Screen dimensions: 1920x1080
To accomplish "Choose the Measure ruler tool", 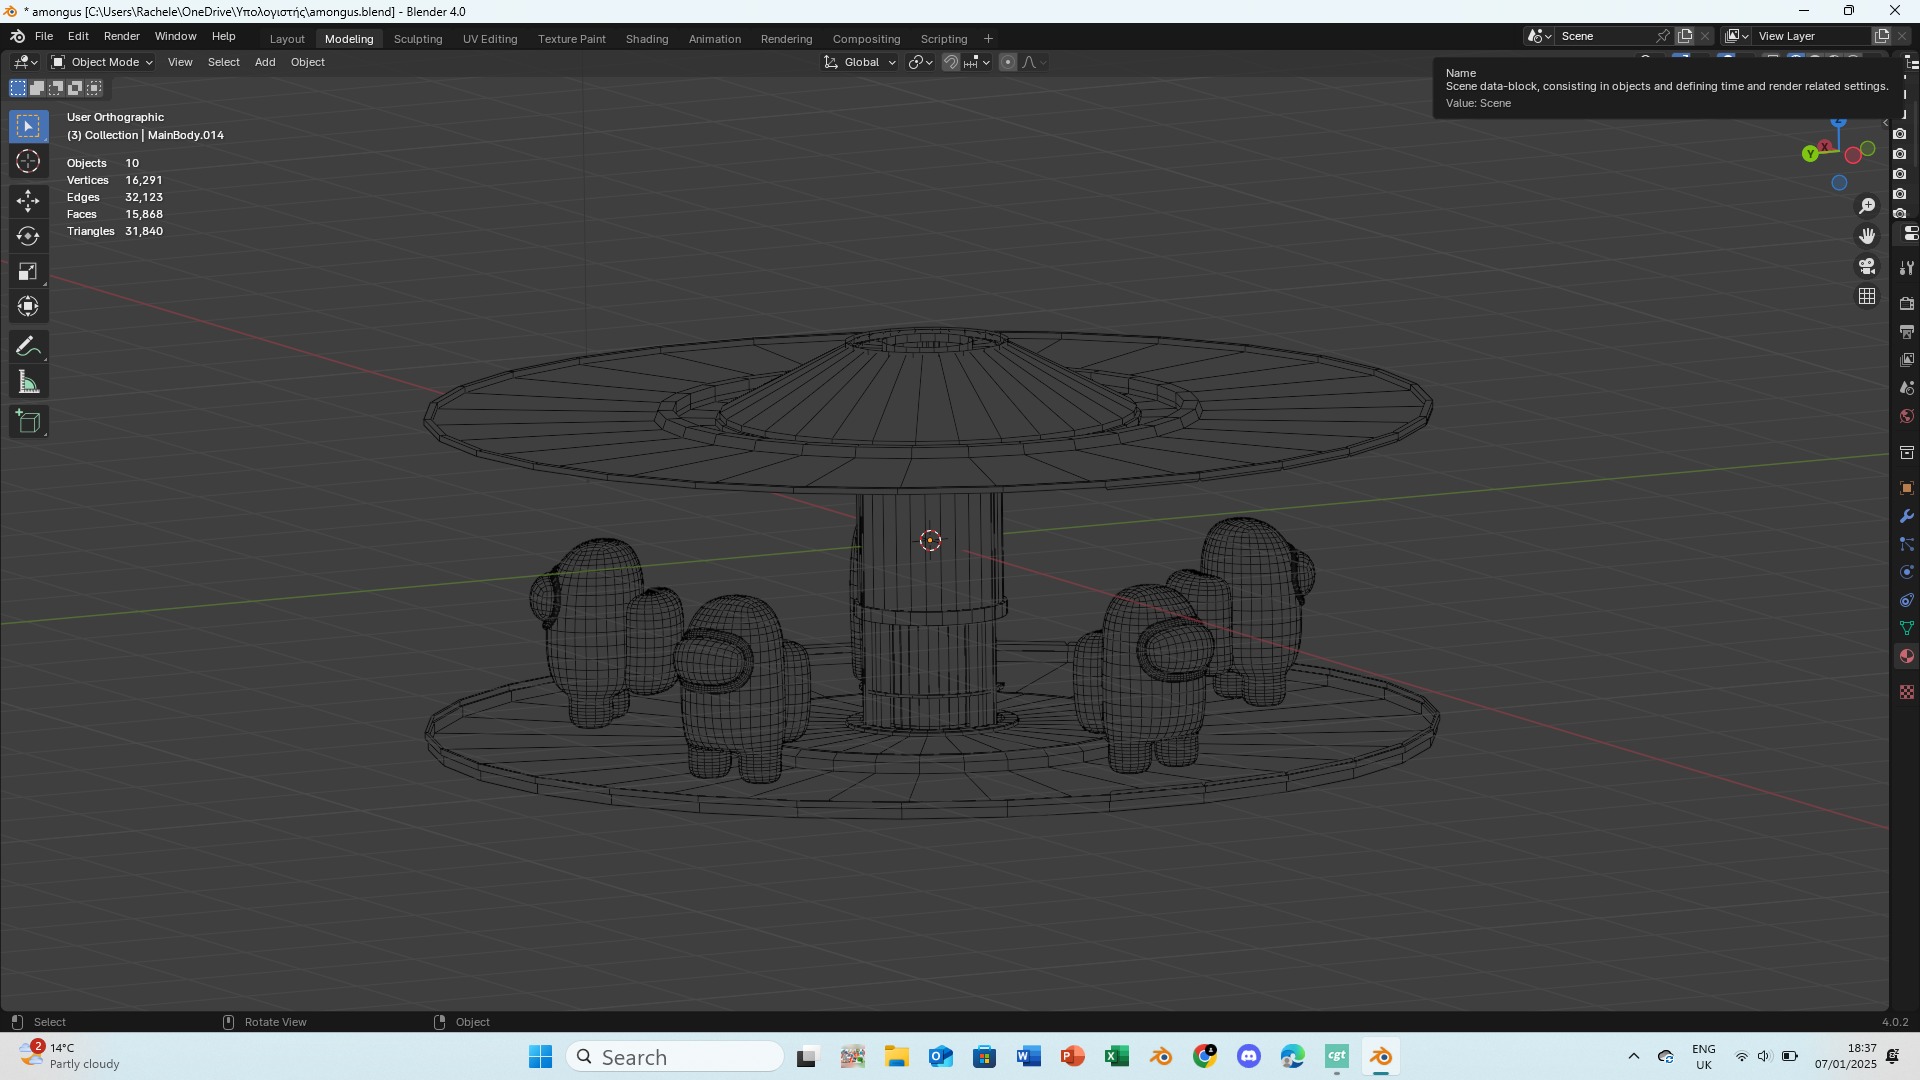I will 28,382.
